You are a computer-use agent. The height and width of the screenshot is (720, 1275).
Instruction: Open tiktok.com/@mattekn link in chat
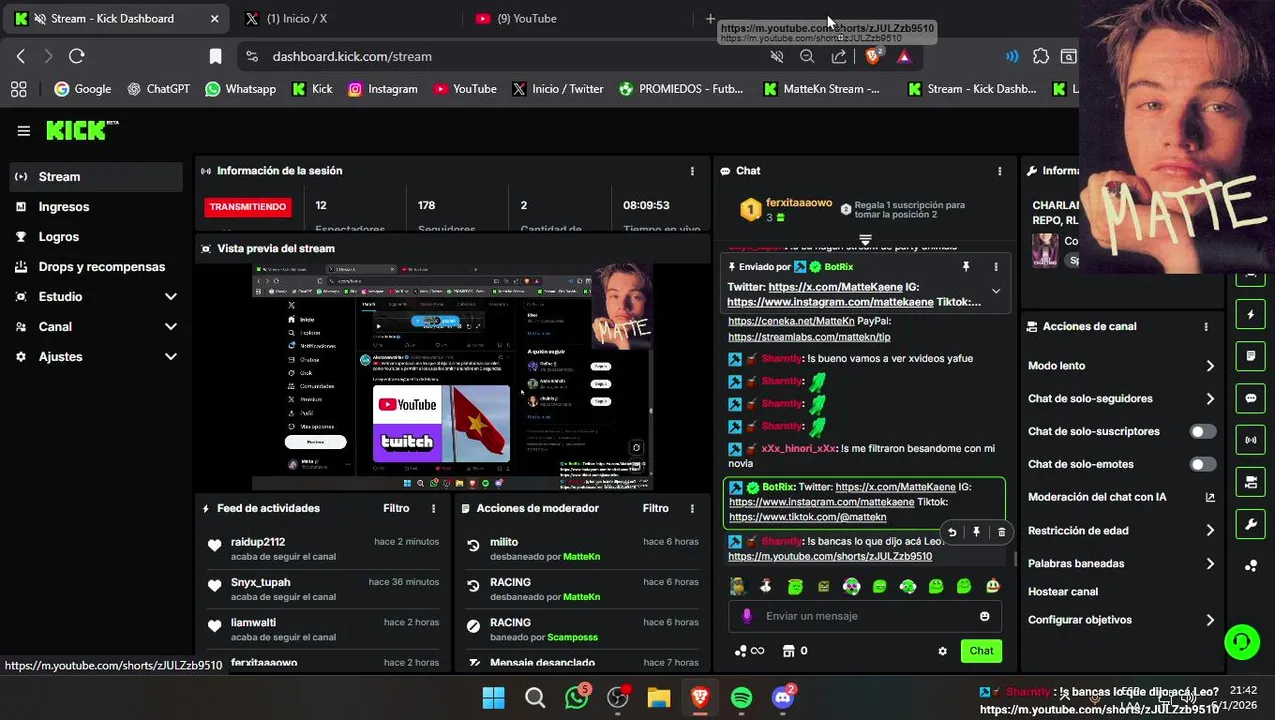[x=808, y=517]
